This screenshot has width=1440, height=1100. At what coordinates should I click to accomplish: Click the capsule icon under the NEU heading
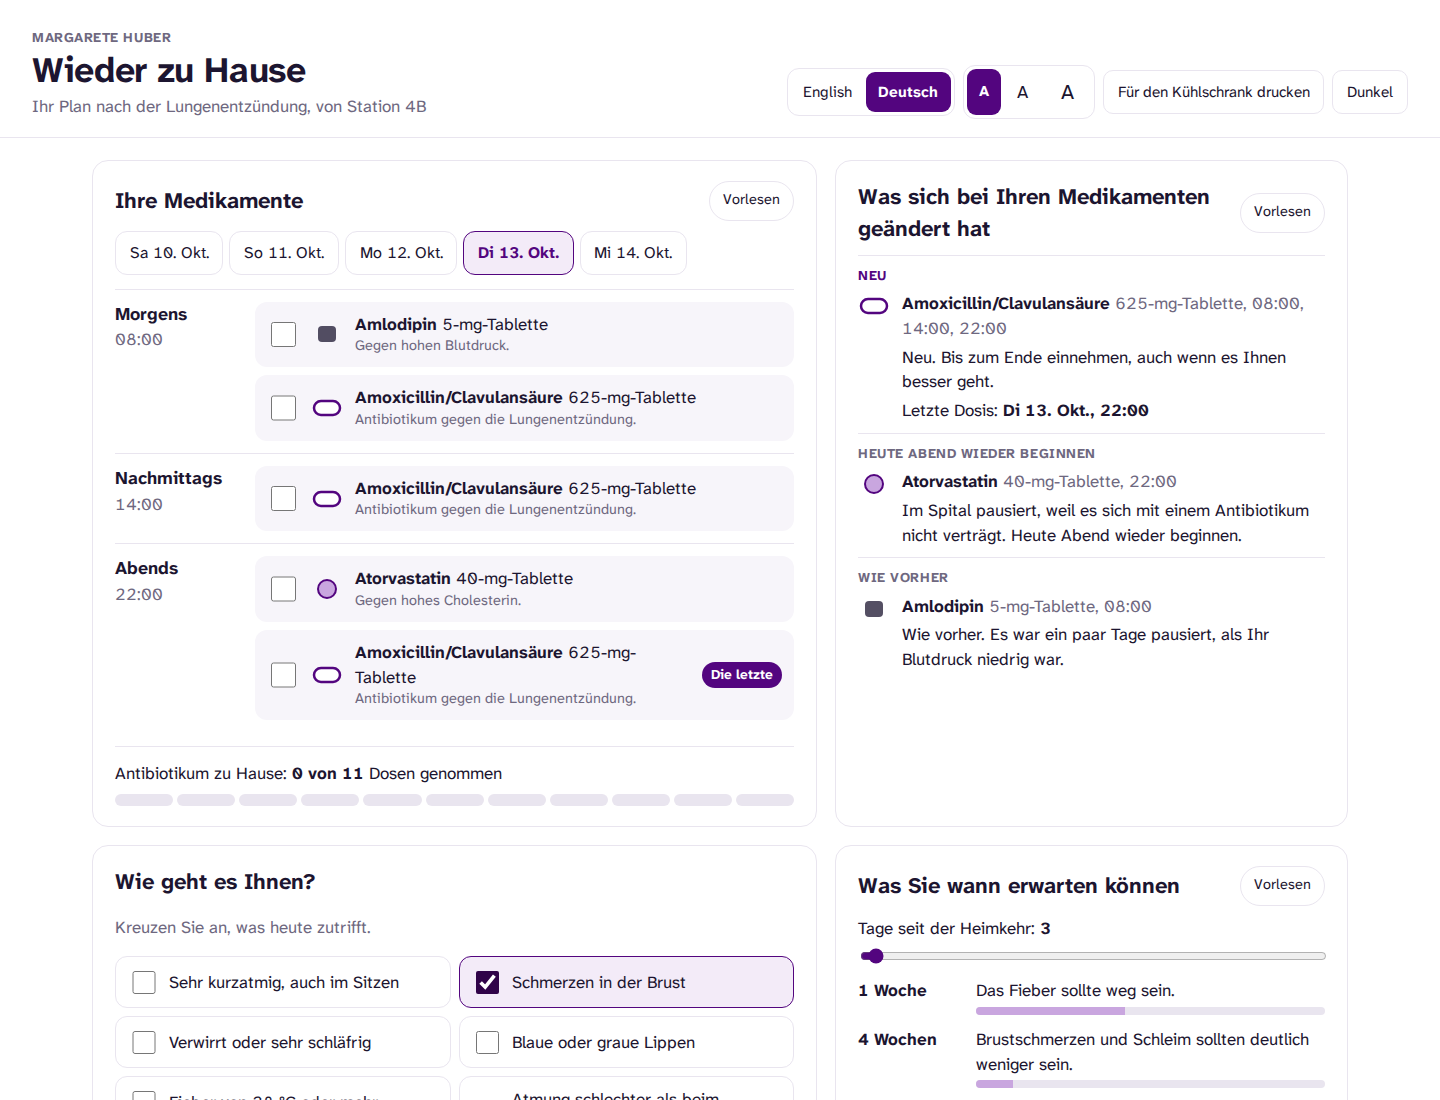(x=874, y=306)
